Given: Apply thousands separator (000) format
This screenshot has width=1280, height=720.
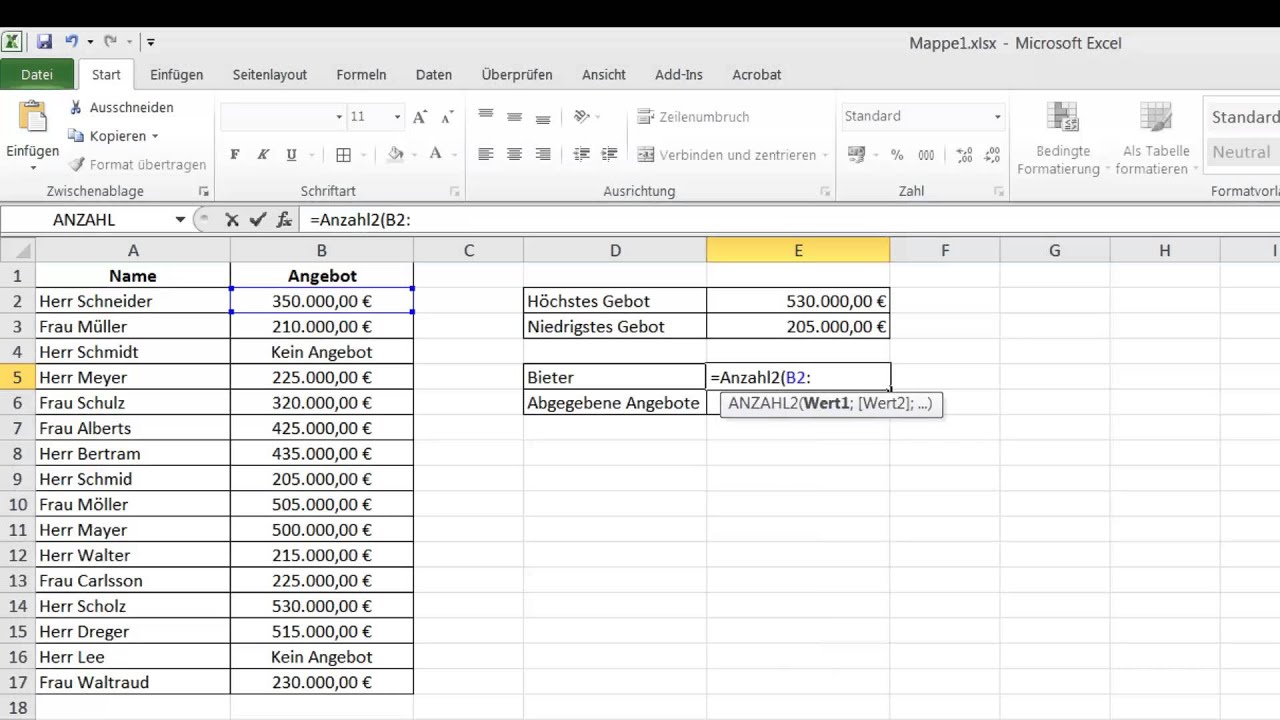Looking at the screenshot, I should click(x=926, y=155).
